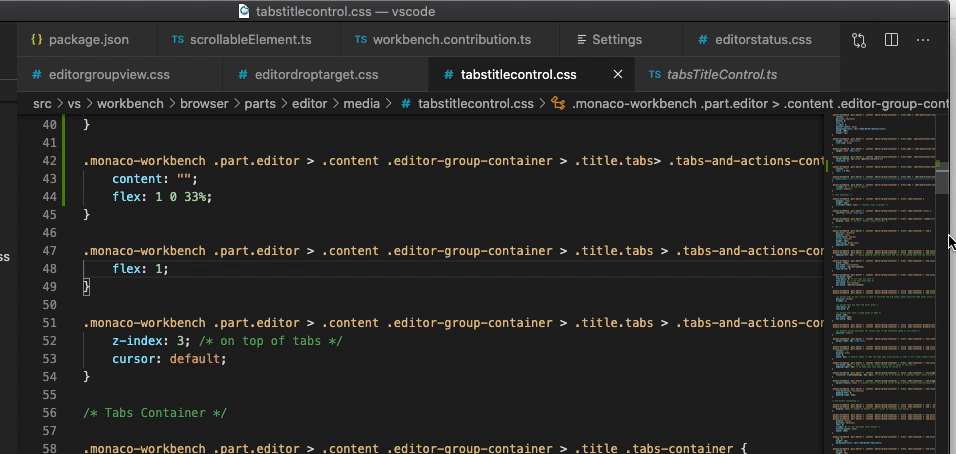This screenshot has height=454, width=956.
Task: Click the CSS hash icon in breadcrumbs
Action: 405,104
